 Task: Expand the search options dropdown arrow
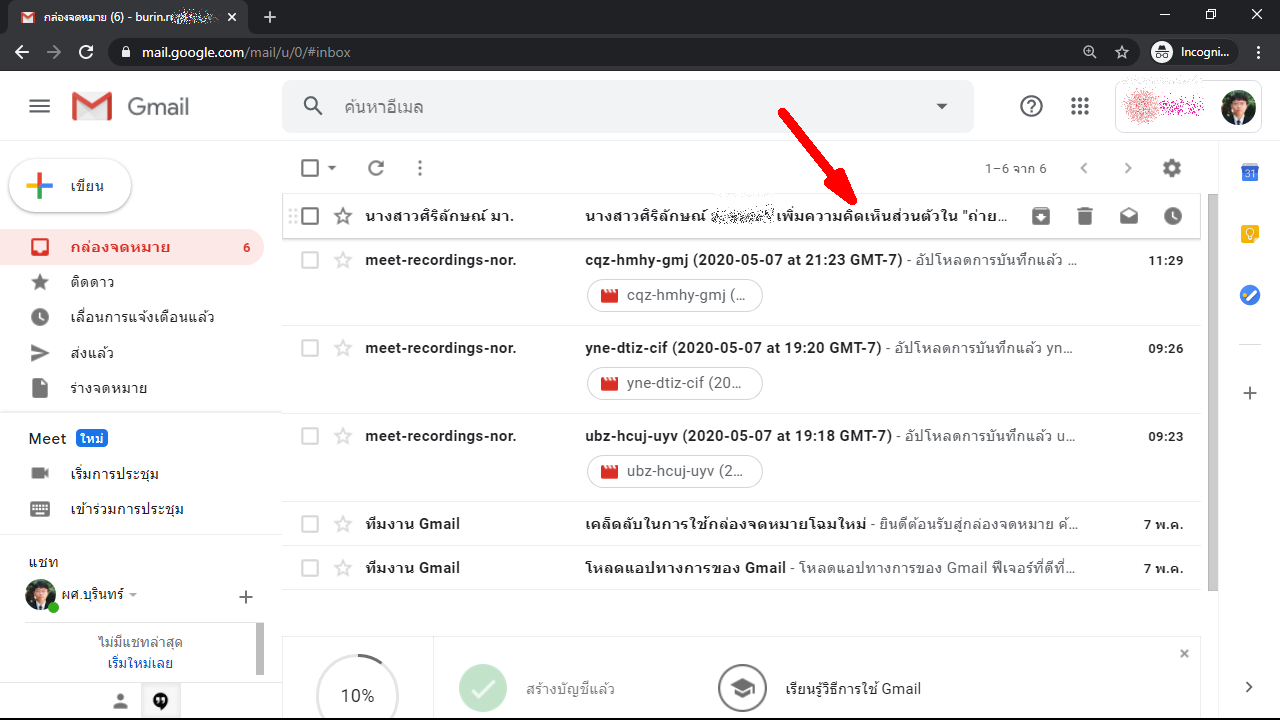941,106
